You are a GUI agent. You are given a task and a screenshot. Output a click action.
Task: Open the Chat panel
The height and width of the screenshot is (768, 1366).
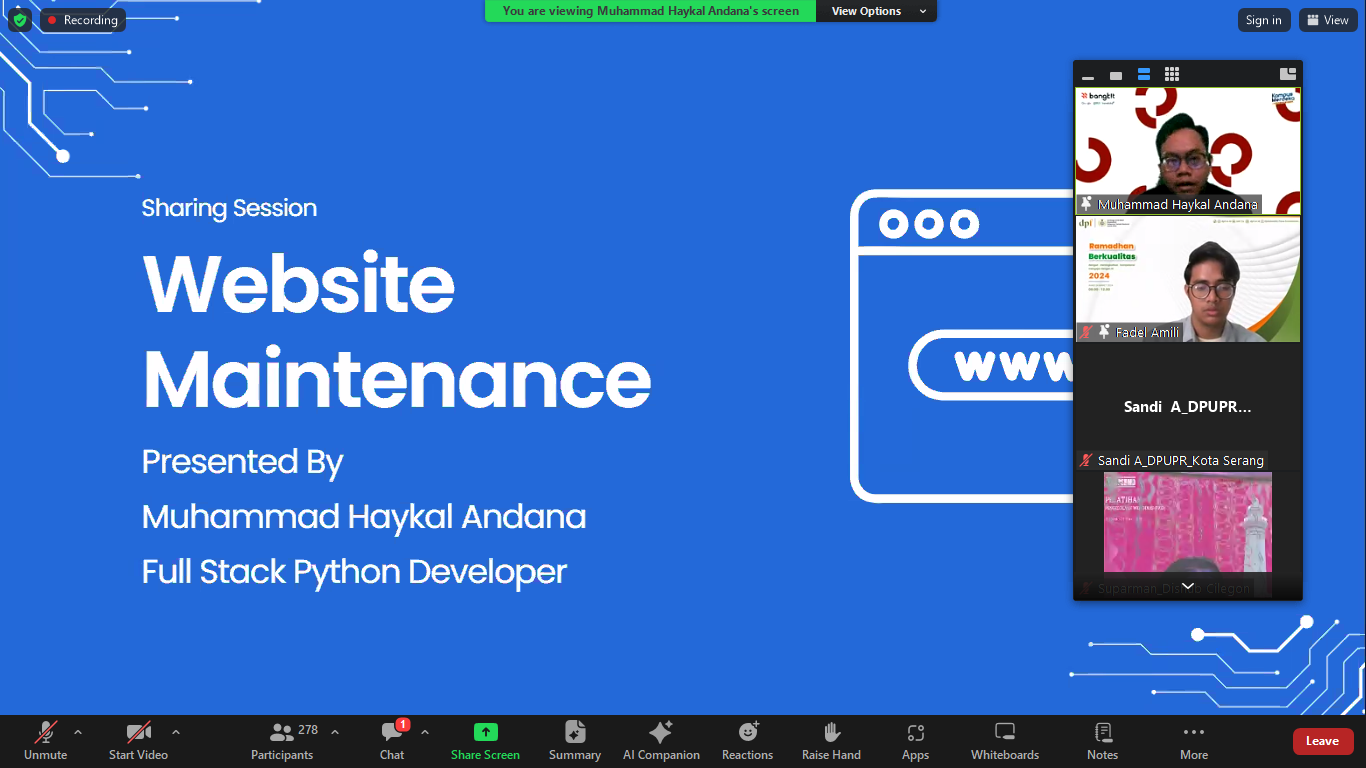click(x=392, y=741)
